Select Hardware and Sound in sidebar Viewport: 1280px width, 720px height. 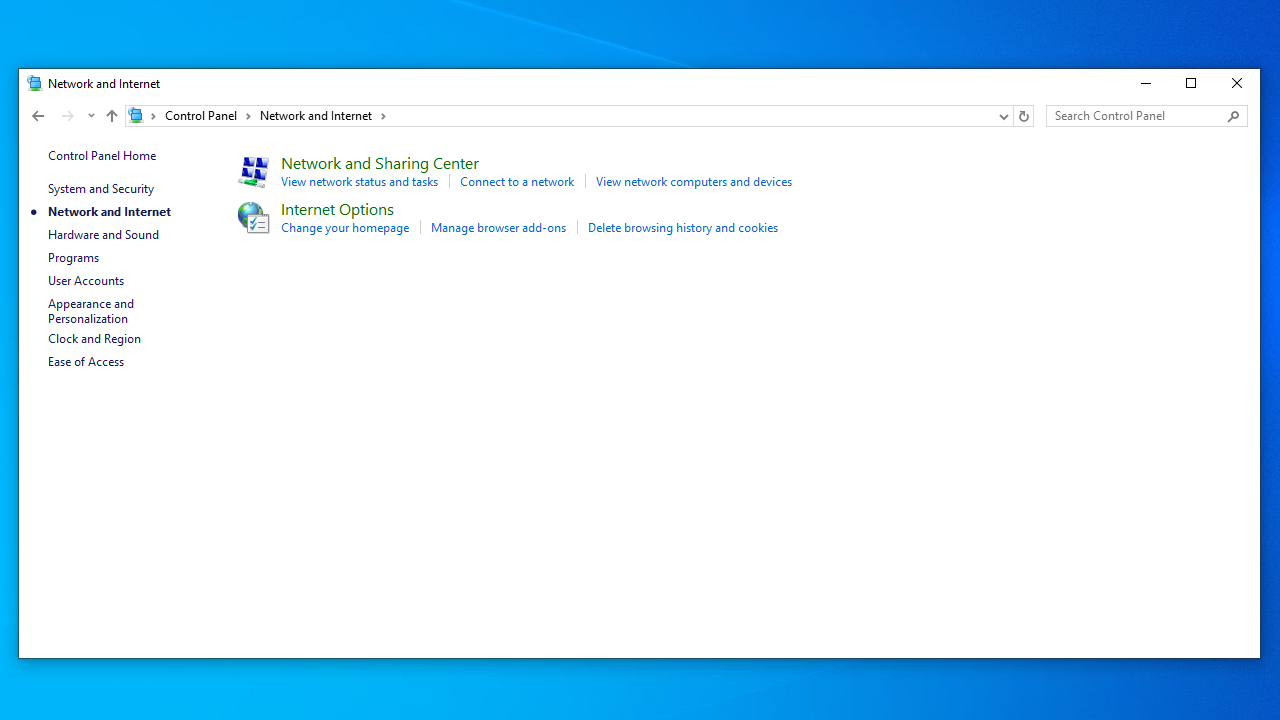(103, 235)
